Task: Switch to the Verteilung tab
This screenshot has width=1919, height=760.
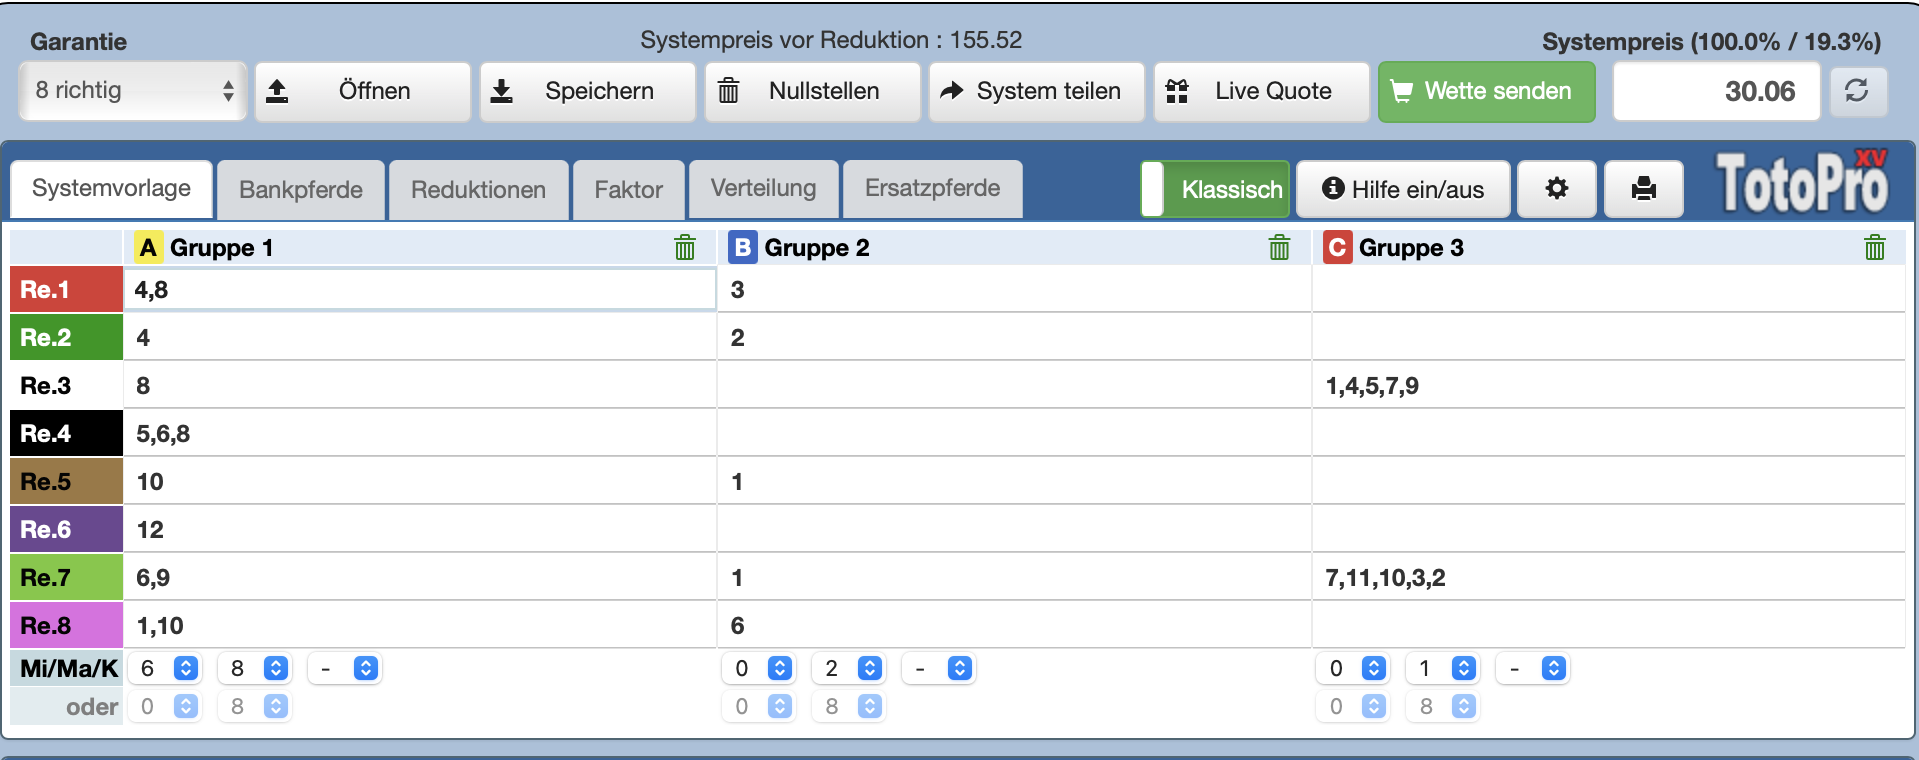Action: [764, 189]
